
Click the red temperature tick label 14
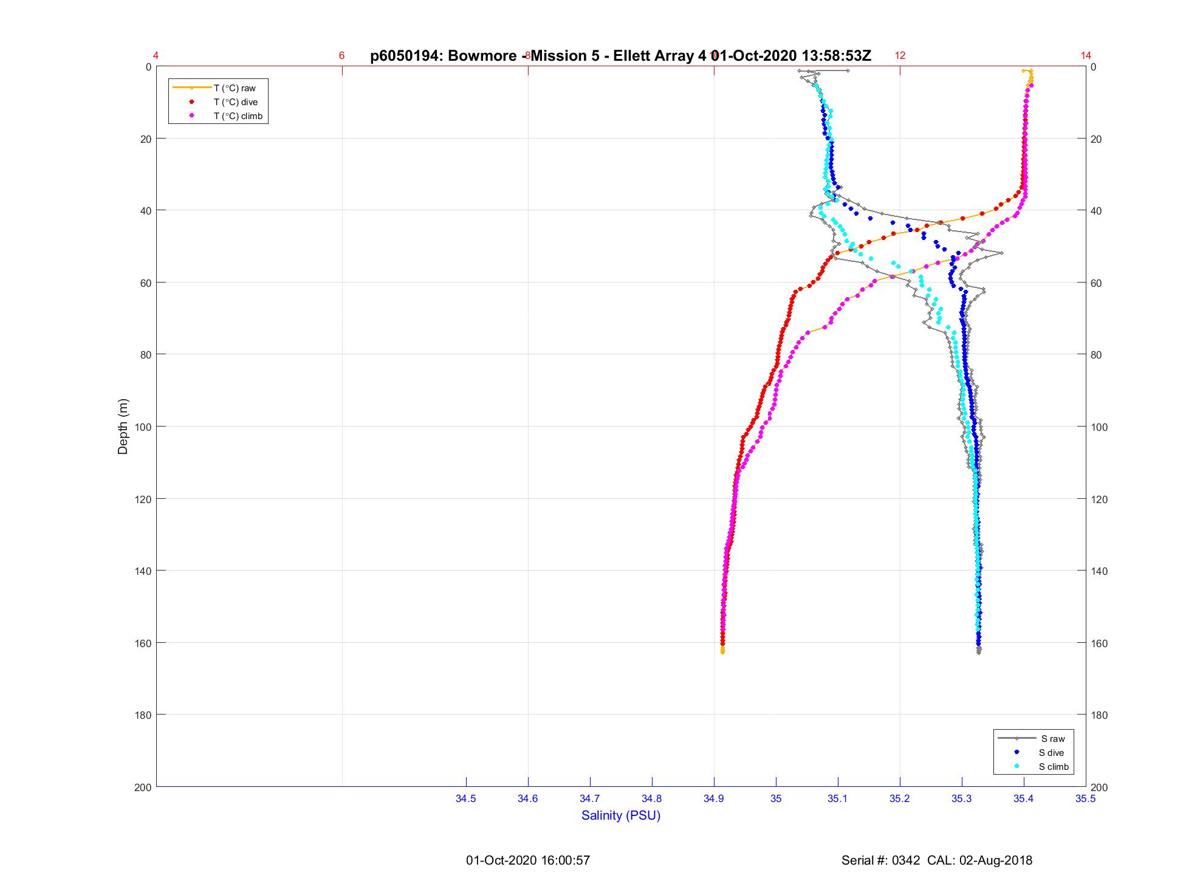(1086, 56)
